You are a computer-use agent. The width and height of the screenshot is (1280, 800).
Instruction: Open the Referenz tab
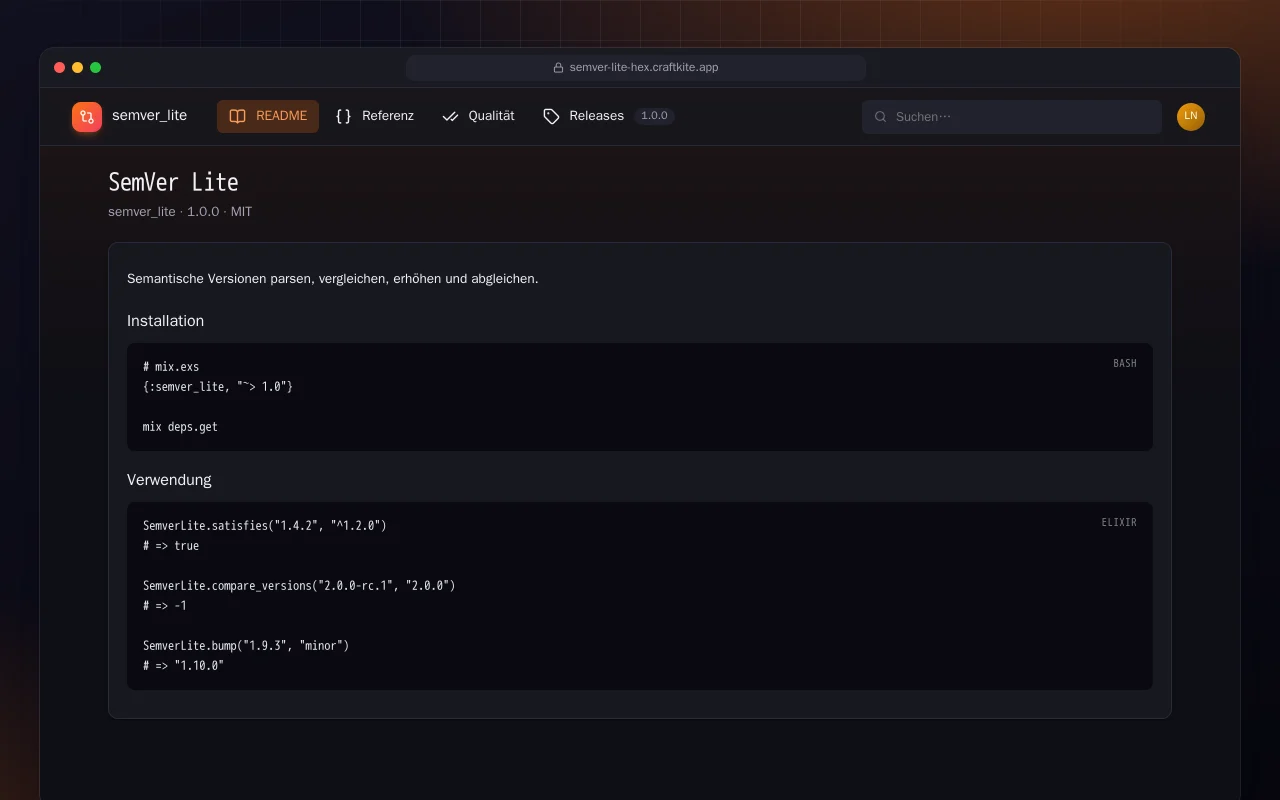click(374, 116)
